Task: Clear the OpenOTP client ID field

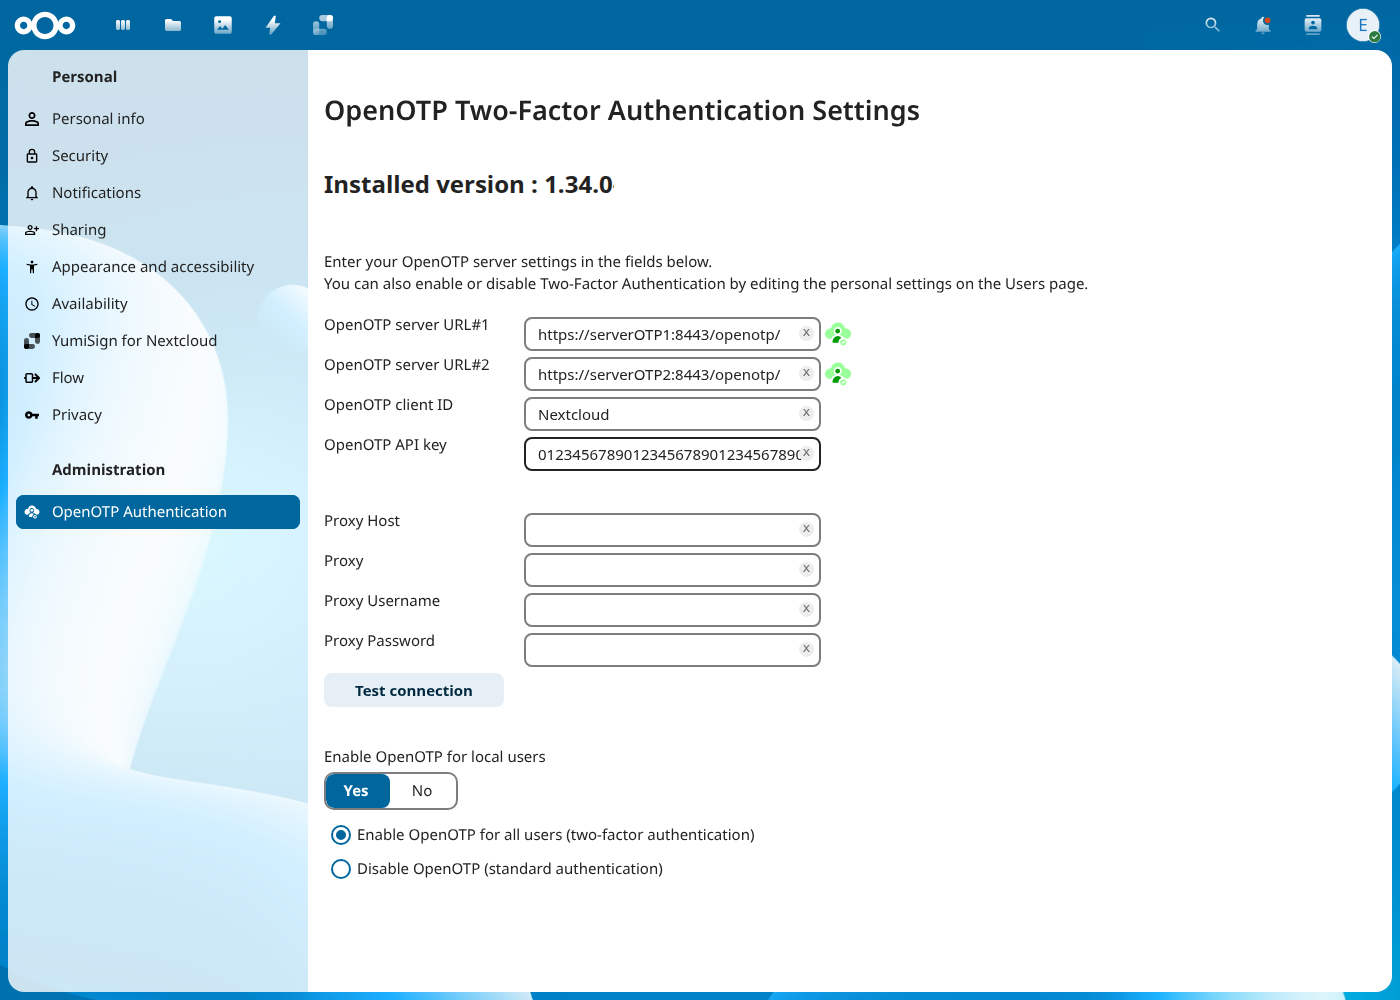Action: [806, 413]
